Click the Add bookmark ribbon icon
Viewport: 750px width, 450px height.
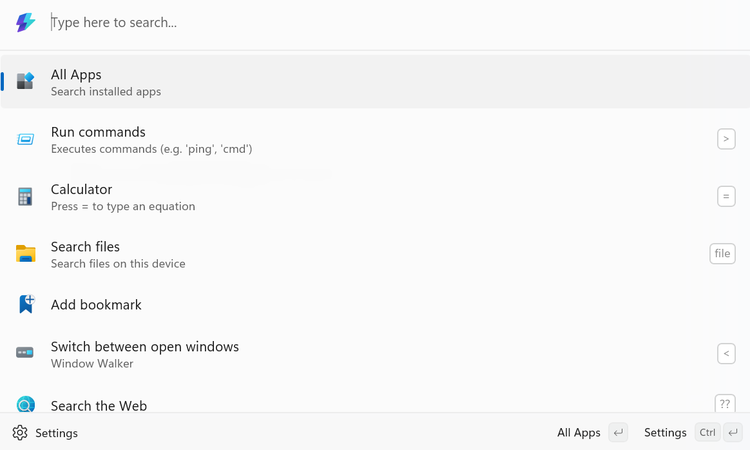pyautogui.click(x=26, y=304)
